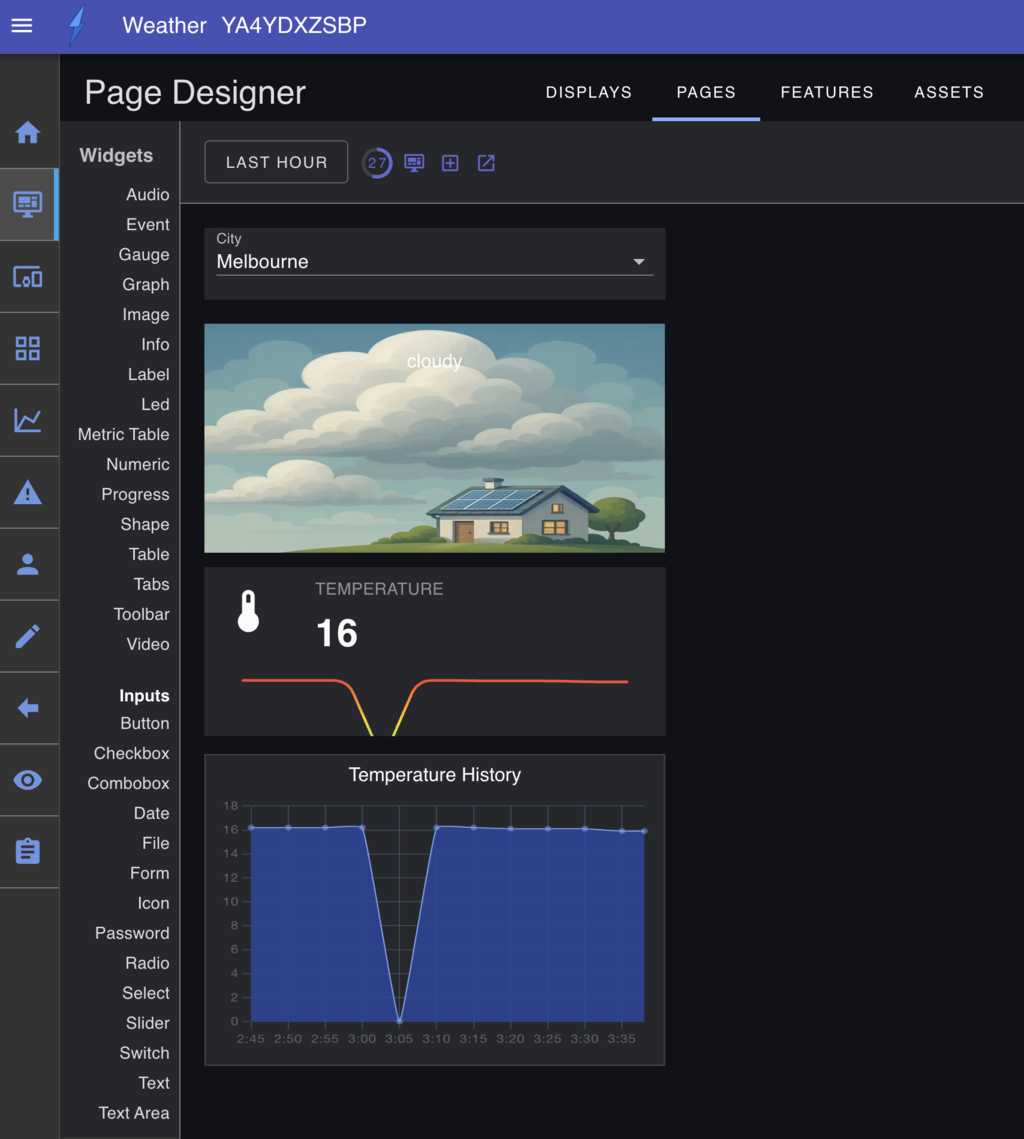The height and width of the screenshot is (1139, 1024).
Task: Open the grid dashboard icon in sidebar
Action: pos(28,349)
